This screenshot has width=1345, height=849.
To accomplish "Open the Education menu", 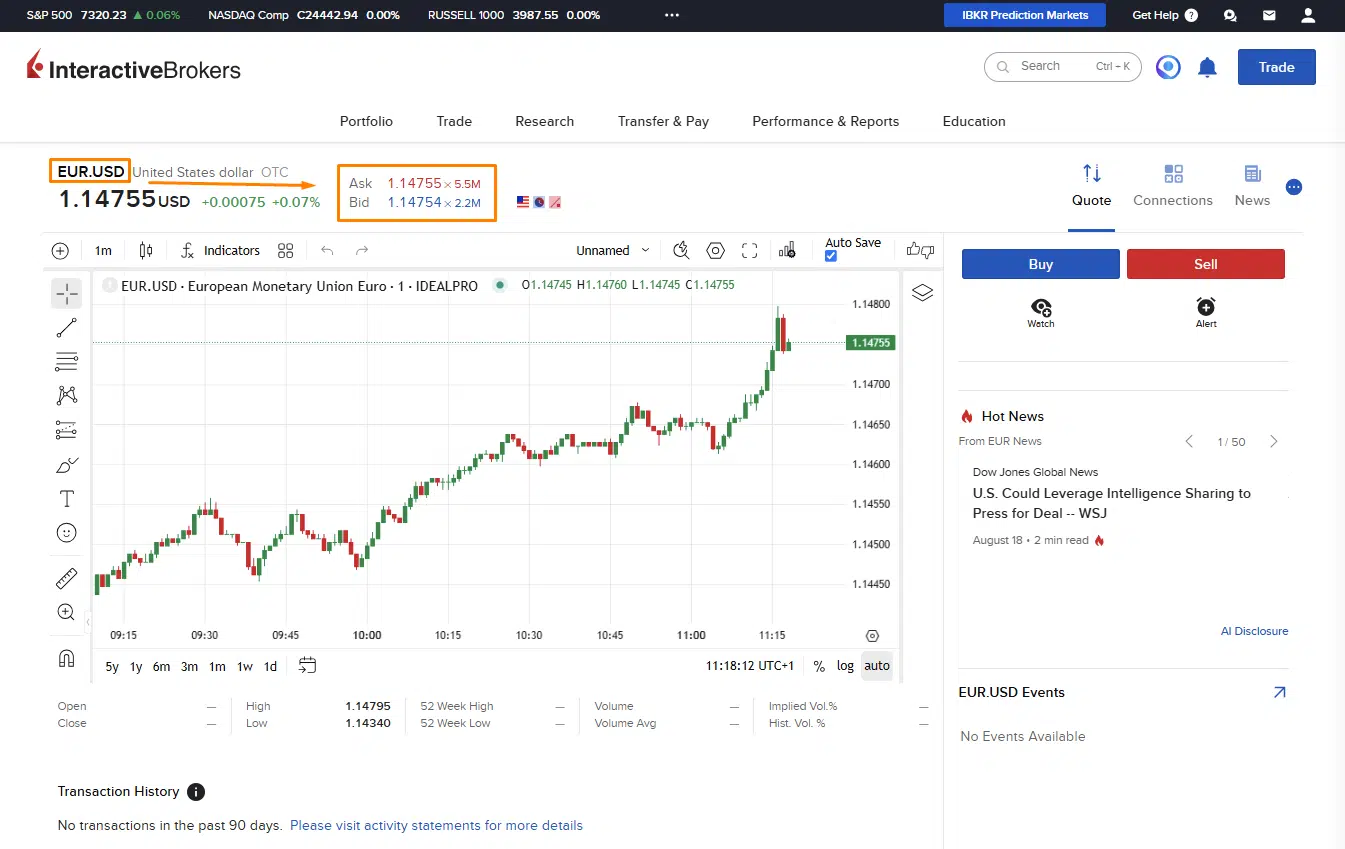I will [974, 121].
